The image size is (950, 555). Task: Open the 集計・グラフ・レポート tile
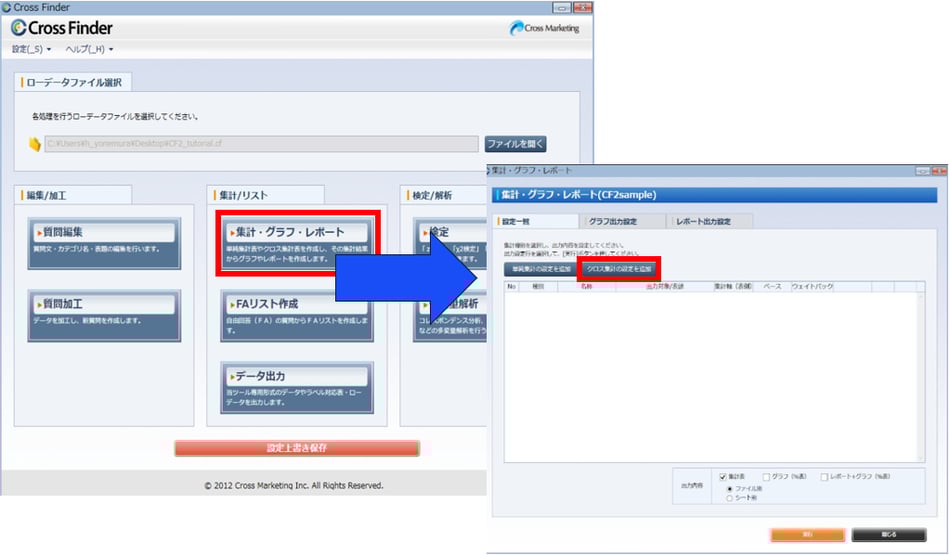click(296, 241)
